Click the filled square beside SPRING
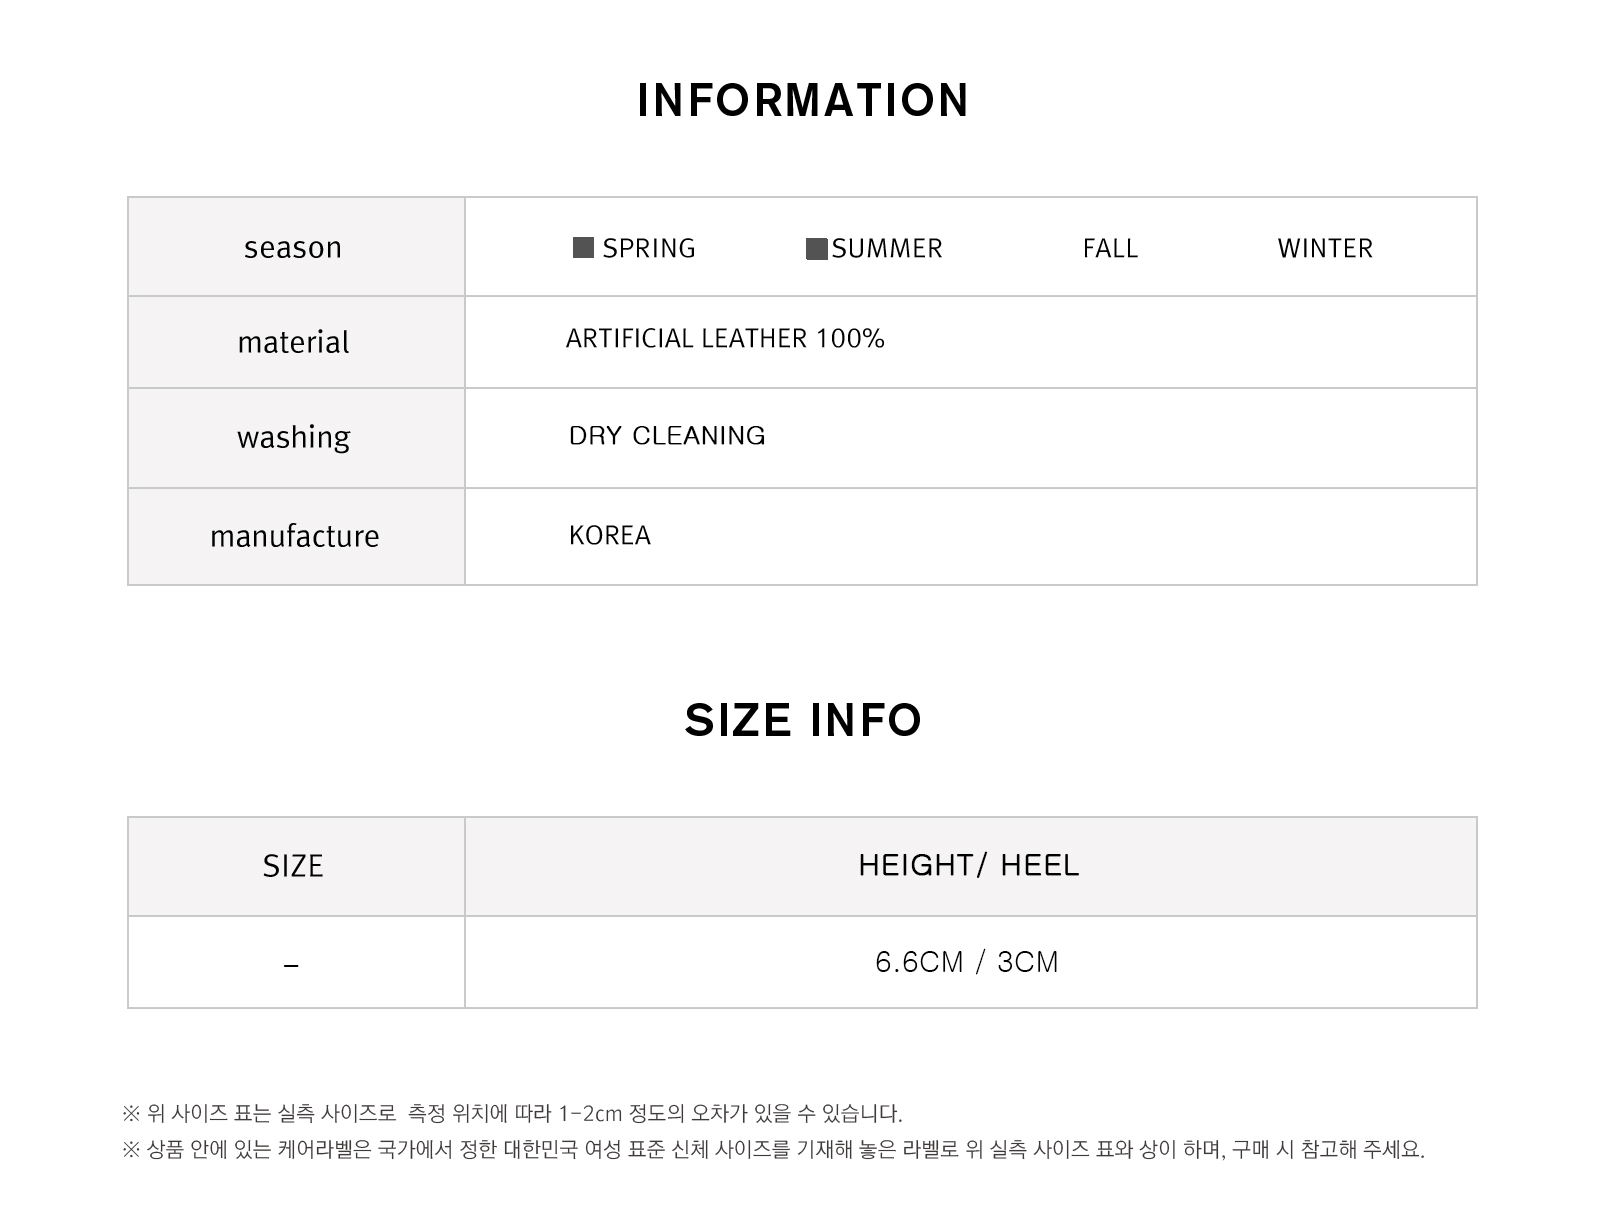1600x1226 pixels. pyautogui.click(x=583, y=248)
